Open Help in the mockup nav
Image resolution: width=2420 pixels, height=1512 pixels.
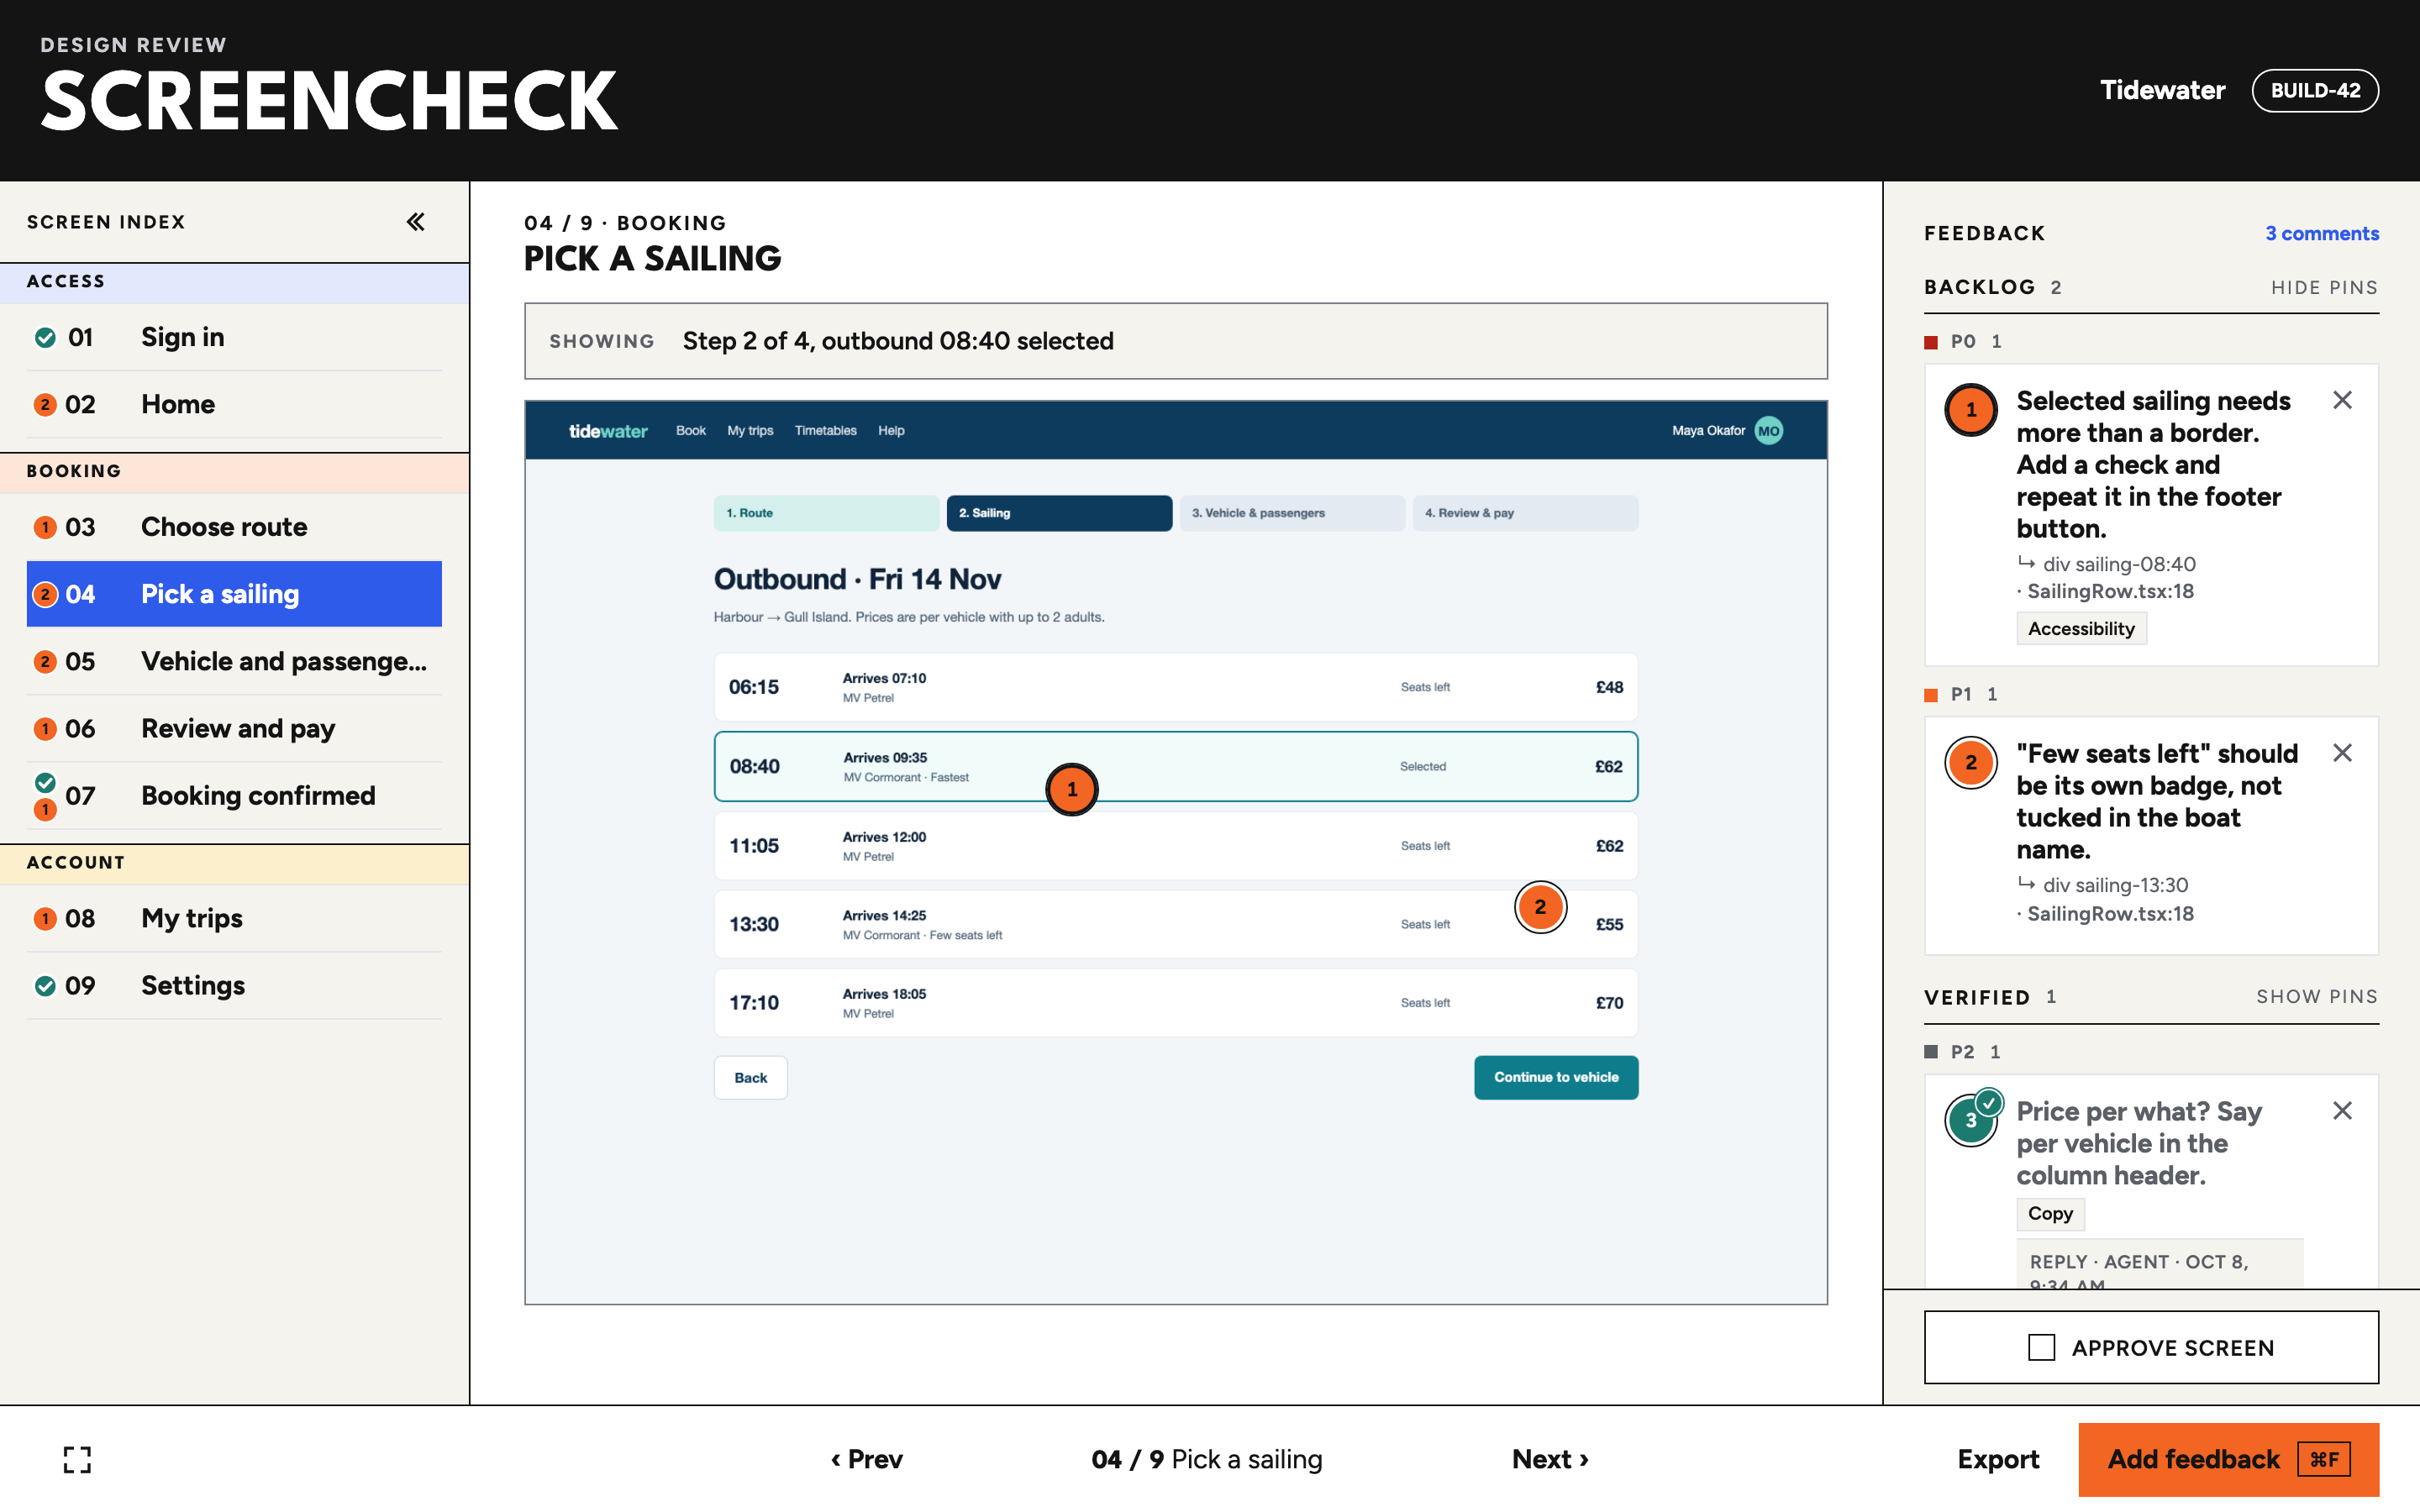(891, 431)
